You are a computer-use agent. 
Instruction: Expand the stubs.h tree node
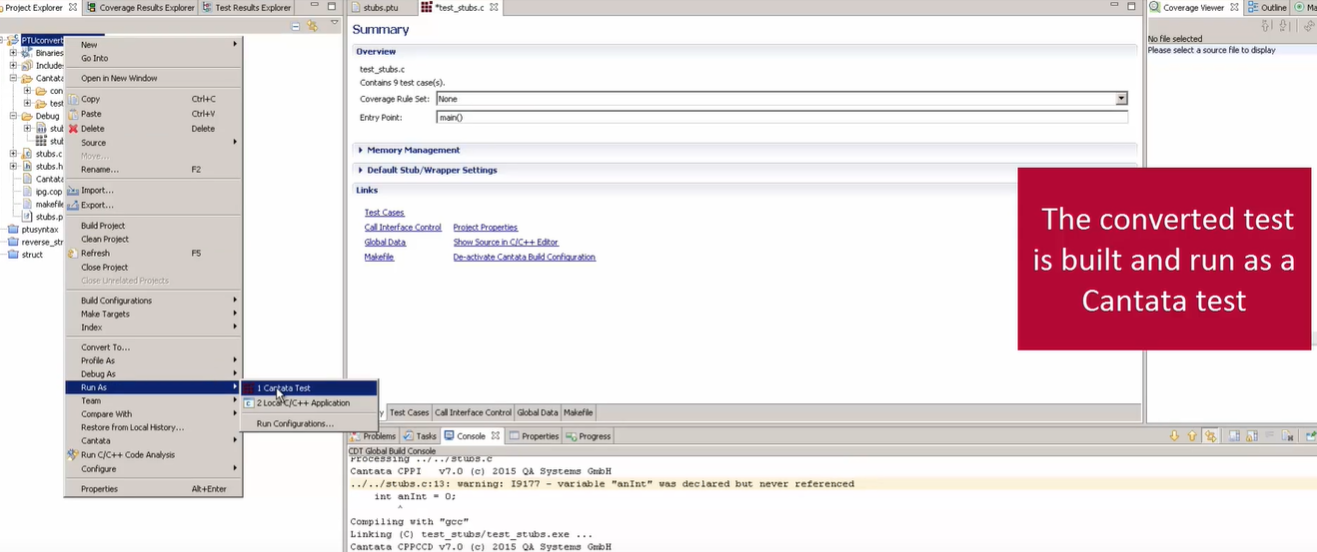tap(14, 166)
